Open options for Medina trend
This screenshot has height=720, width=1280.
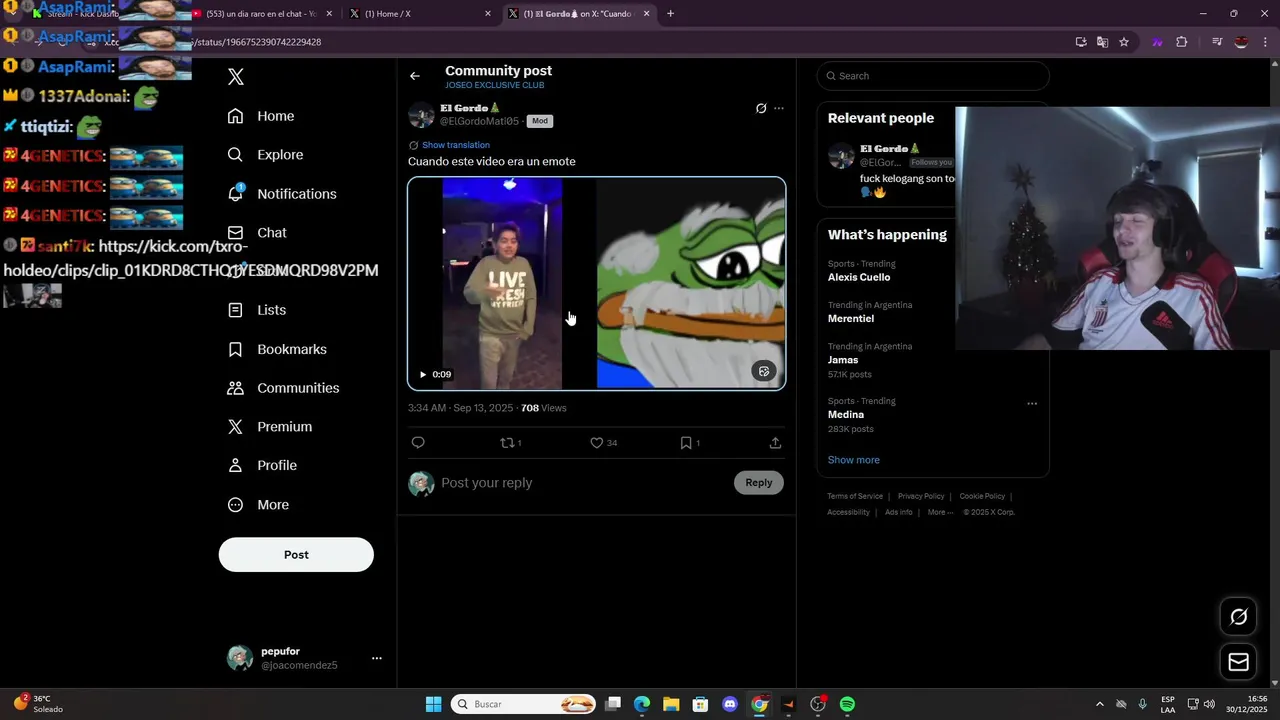1032,404
